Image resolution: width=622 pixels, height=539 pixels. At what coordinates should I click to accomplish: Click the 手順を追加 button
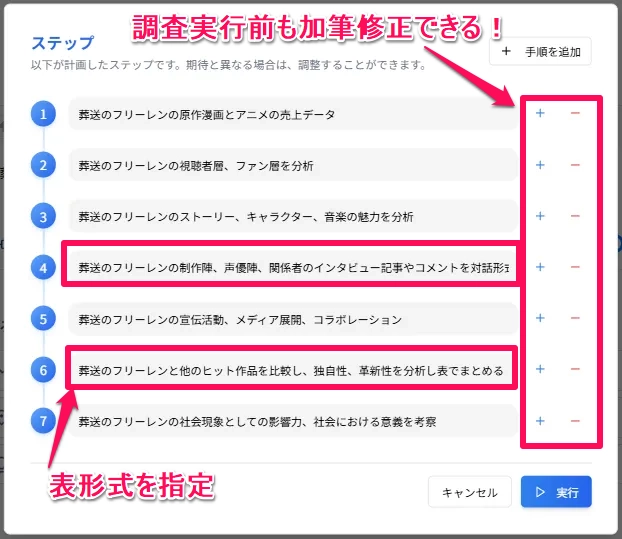[x=540, y=51]
